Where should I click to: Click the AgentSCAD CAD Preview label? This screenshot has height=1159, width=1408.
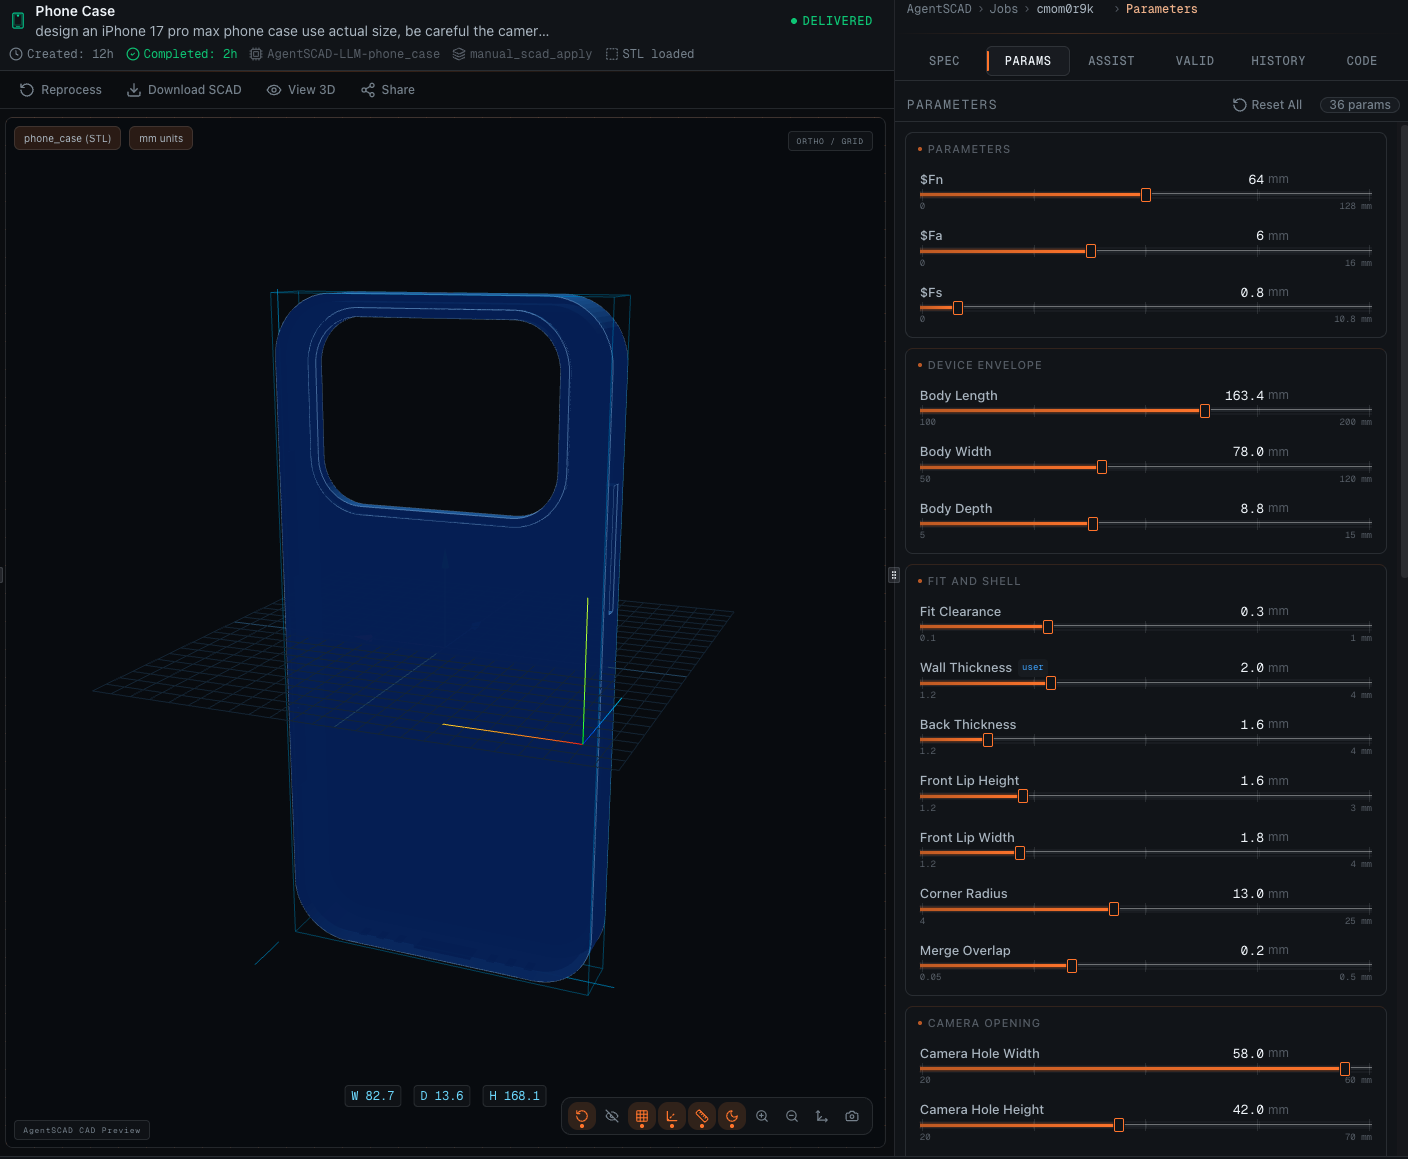(x=82, y=1130)
